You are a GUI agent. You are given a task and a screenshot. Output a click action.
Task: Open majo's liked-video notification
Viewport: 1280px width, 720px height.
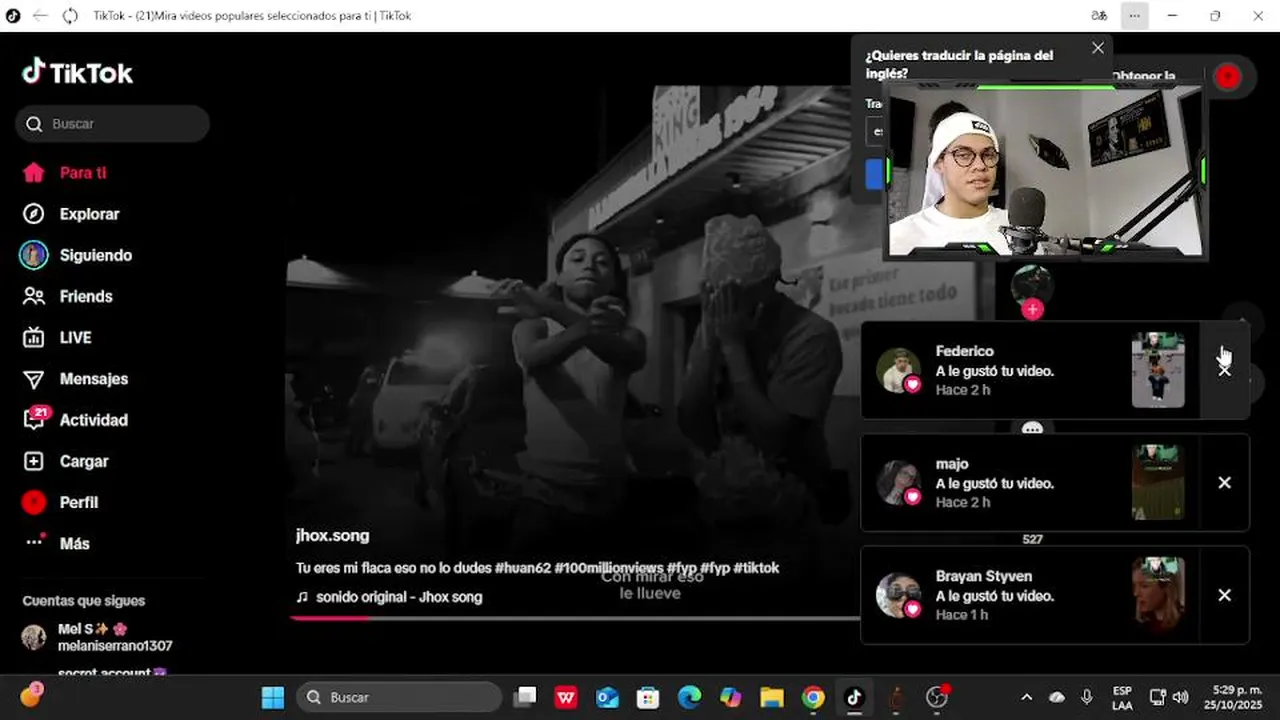(1030, 482)
